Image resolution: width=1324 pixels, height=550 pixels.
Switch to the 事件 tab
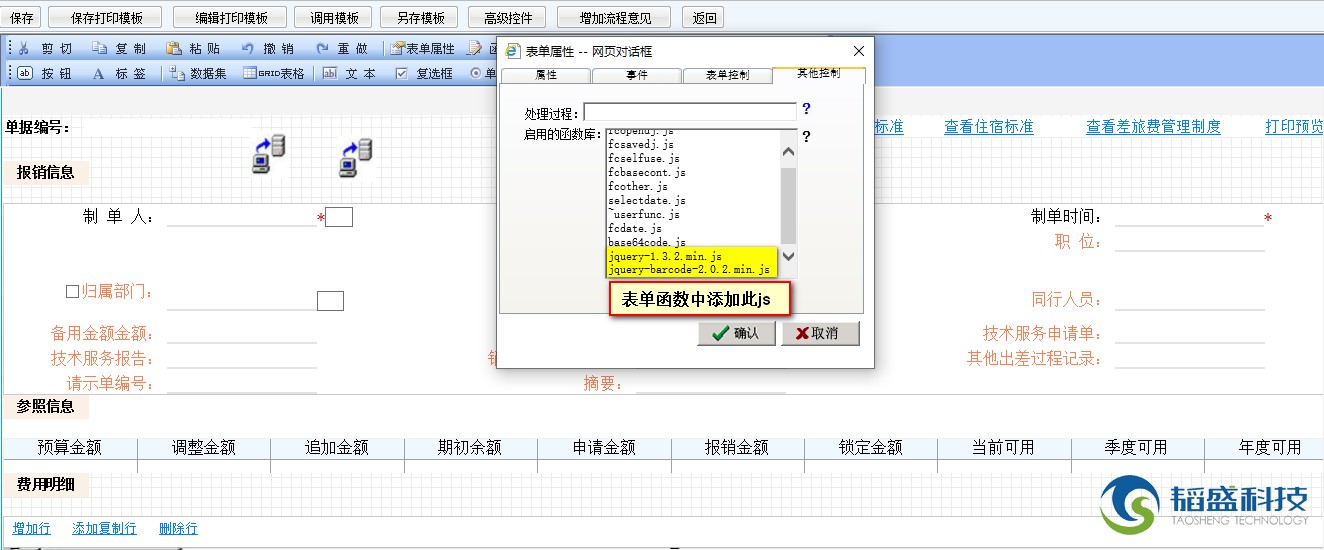point(636,76)
